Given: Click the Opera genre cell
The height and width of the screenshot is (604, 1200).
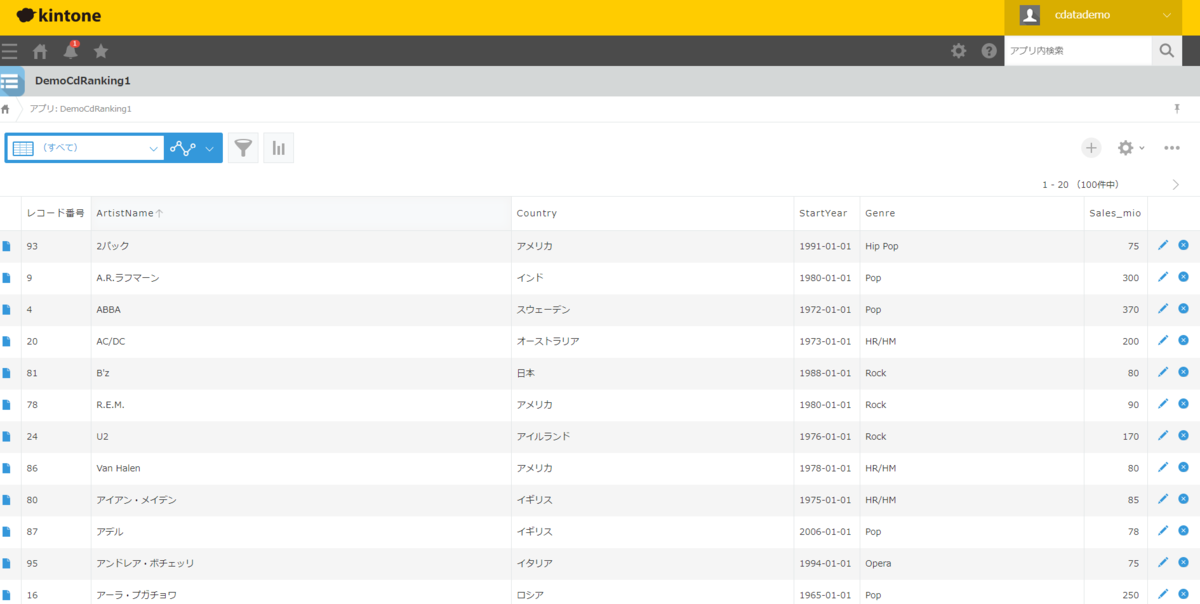Looking at the screenshot, I should click(x=973, y=564).
